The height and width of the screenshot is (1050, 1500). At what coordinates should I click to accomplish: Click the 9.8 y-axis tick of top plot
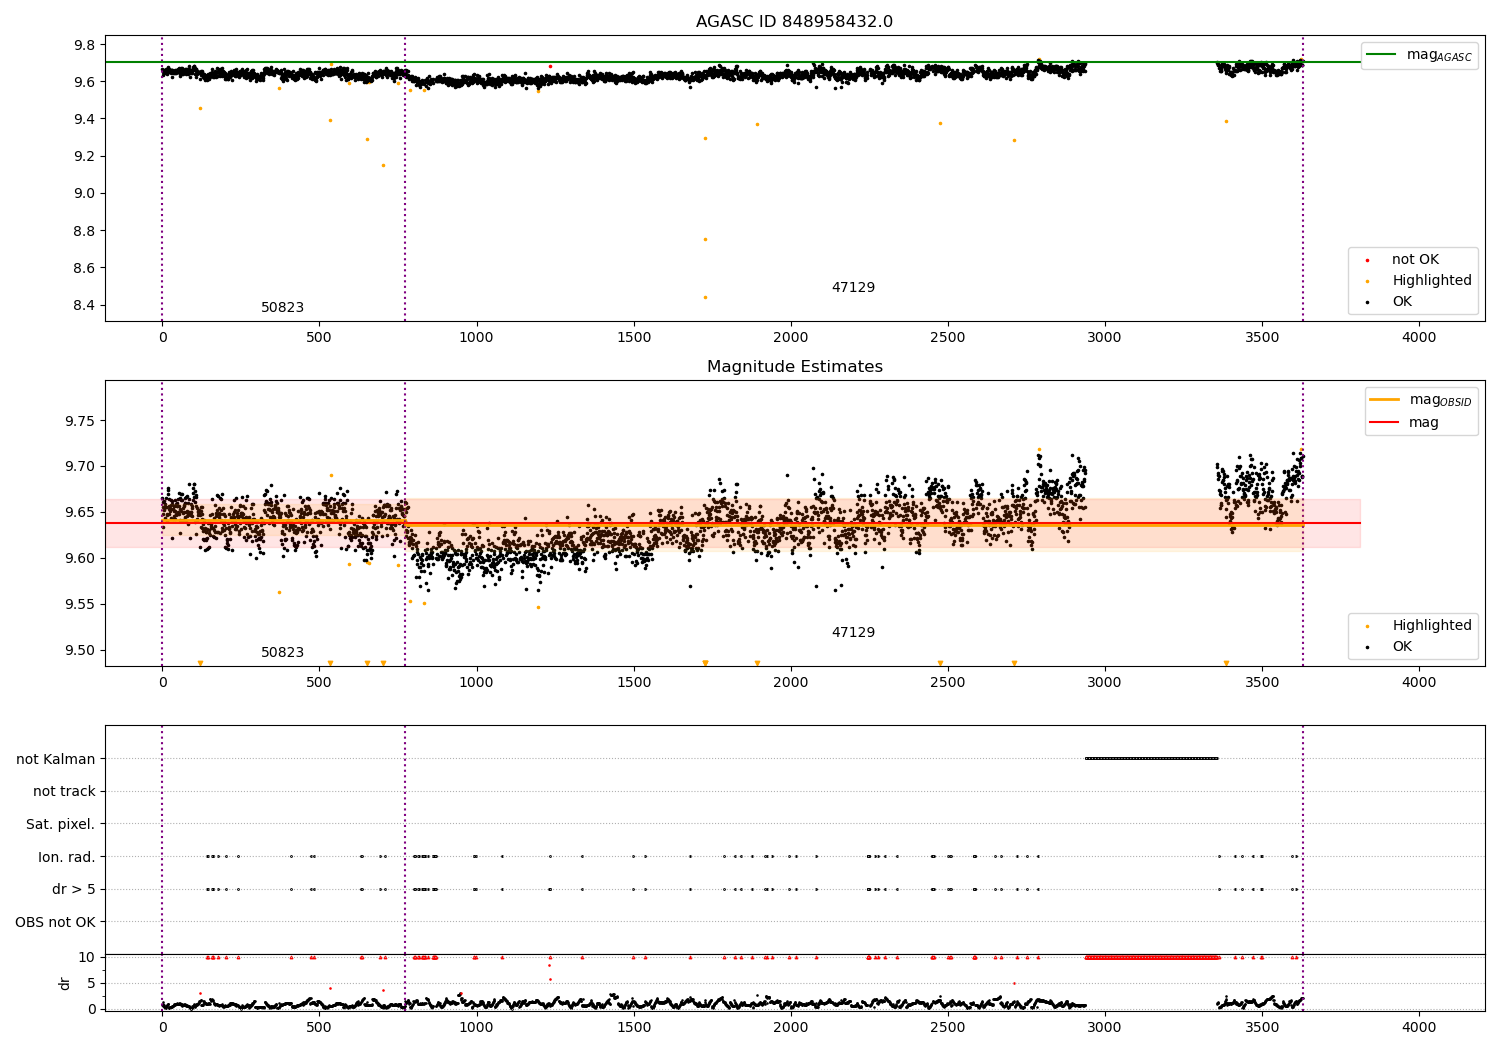pyautogui.click(x=84, y=45)
